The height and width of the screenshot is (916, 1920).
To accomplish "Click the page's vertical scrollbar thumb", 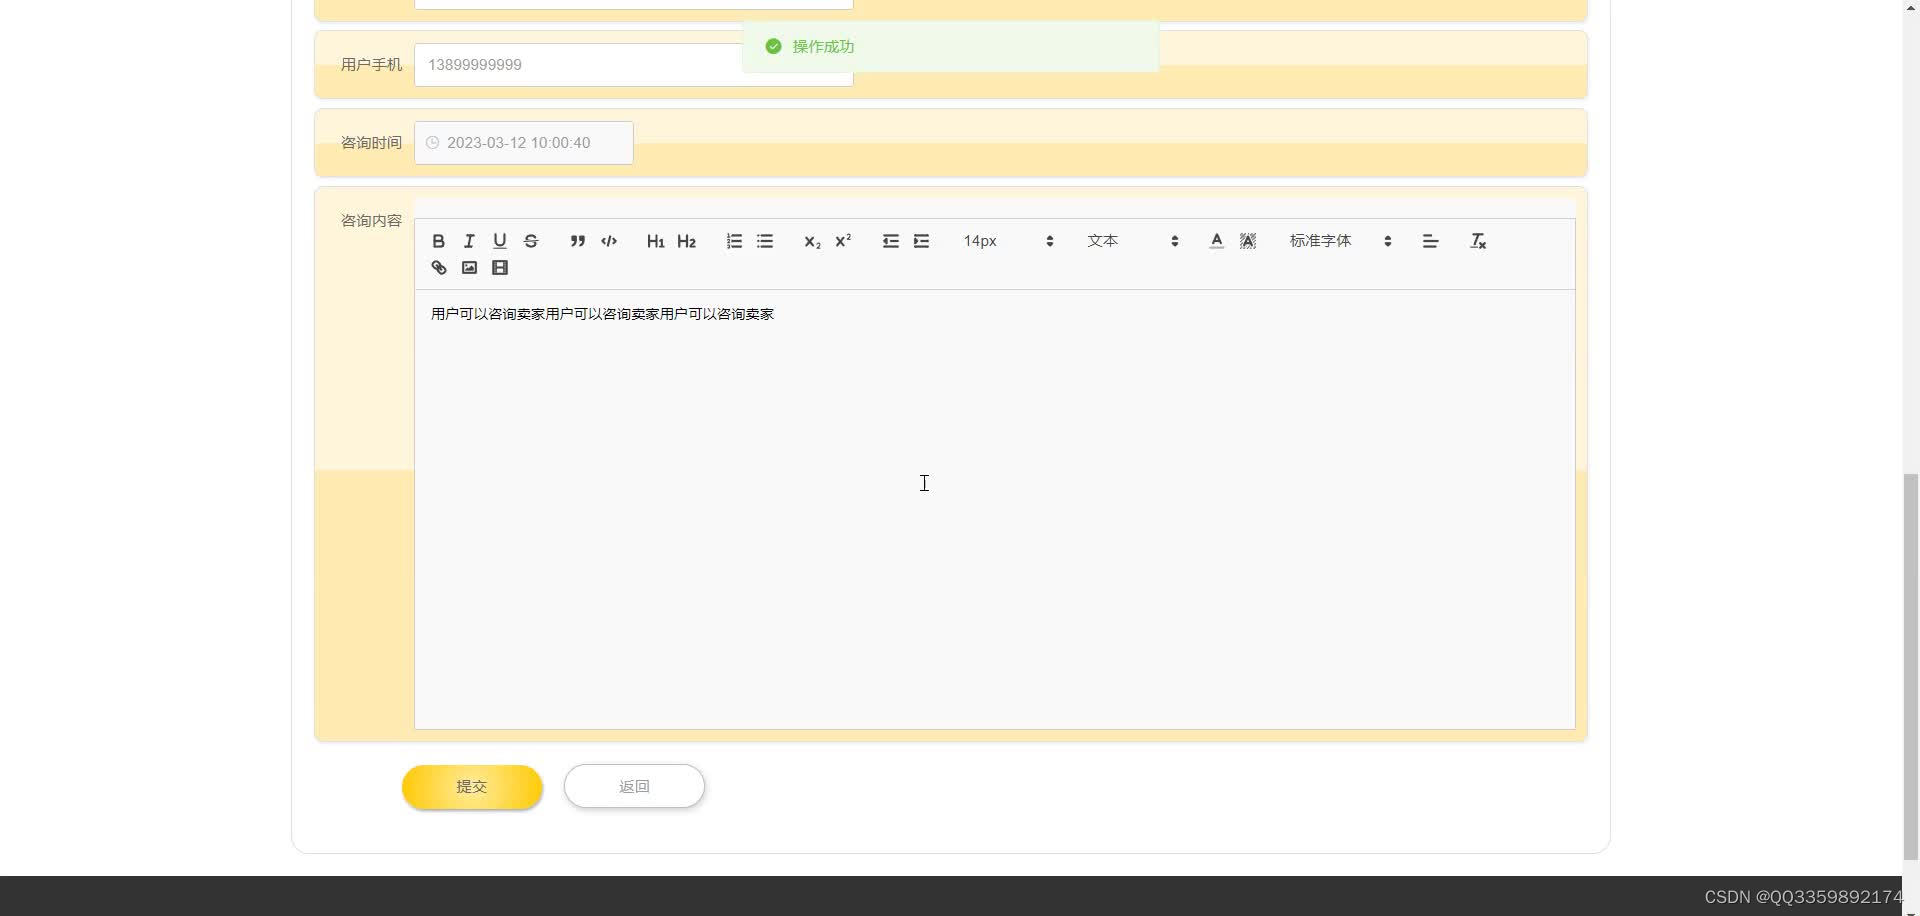I will (x=1911, y=665).
